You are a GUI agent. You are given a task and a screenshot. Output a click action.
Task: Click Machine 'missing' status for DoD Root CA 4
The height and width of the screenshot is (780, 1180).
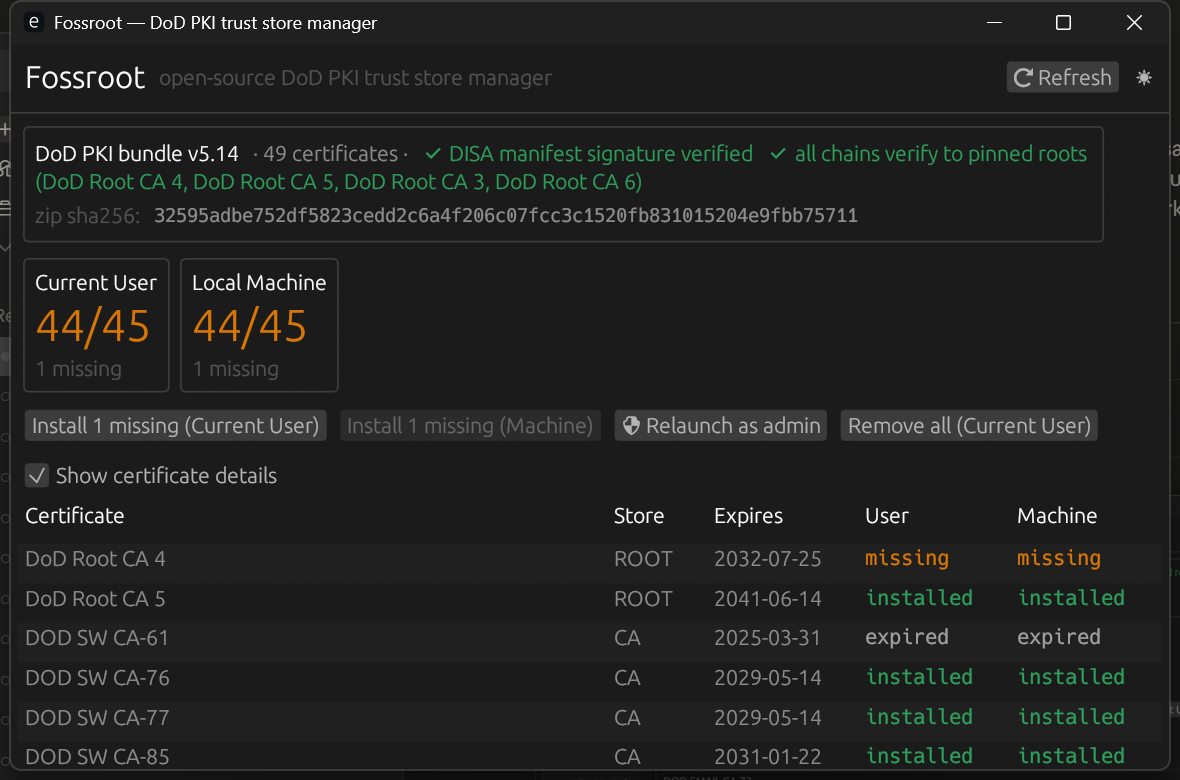(1059, 559)
